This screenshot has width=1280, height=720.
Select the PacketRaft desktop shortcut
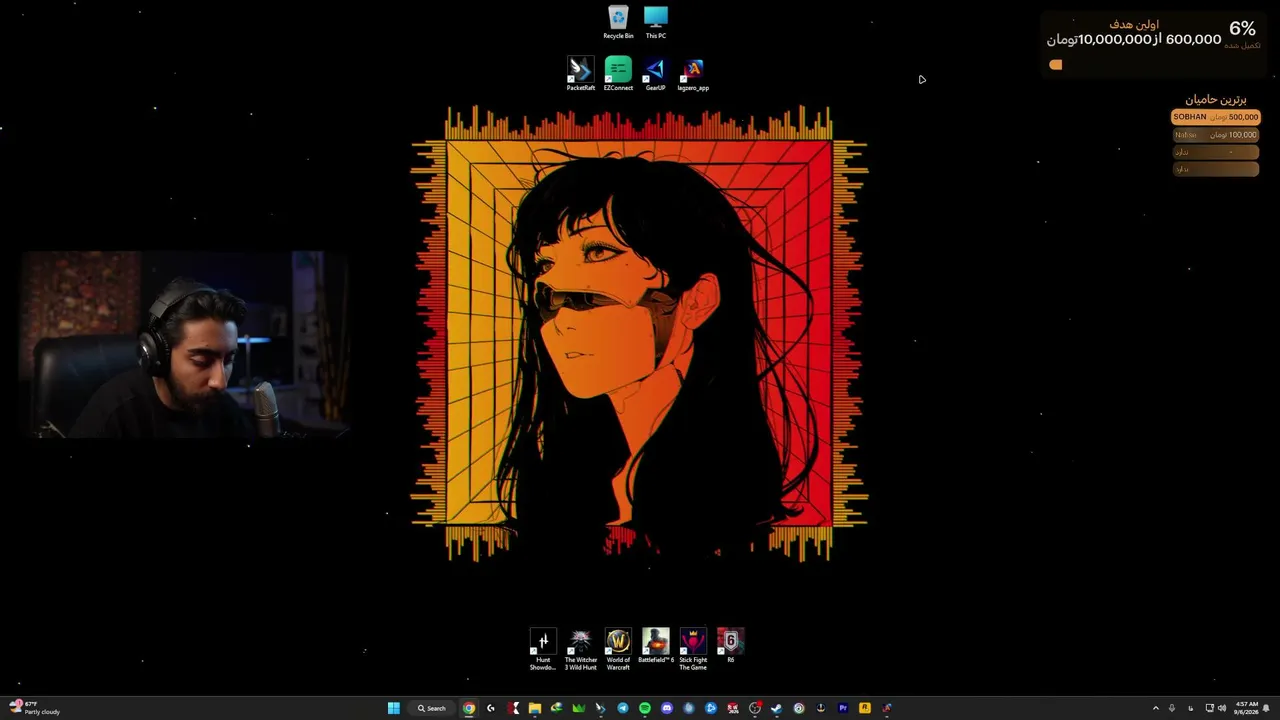(x=581, y=74)
